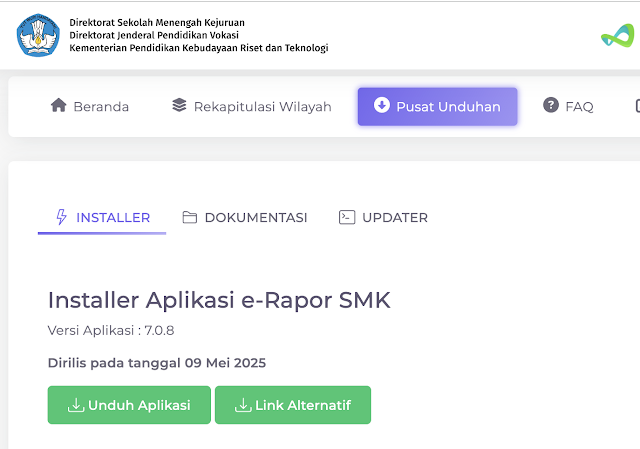This screenshot has height=449, width=640.
Task: Switch to the DOKUMENTASI tab
Action: pos(245,218)
